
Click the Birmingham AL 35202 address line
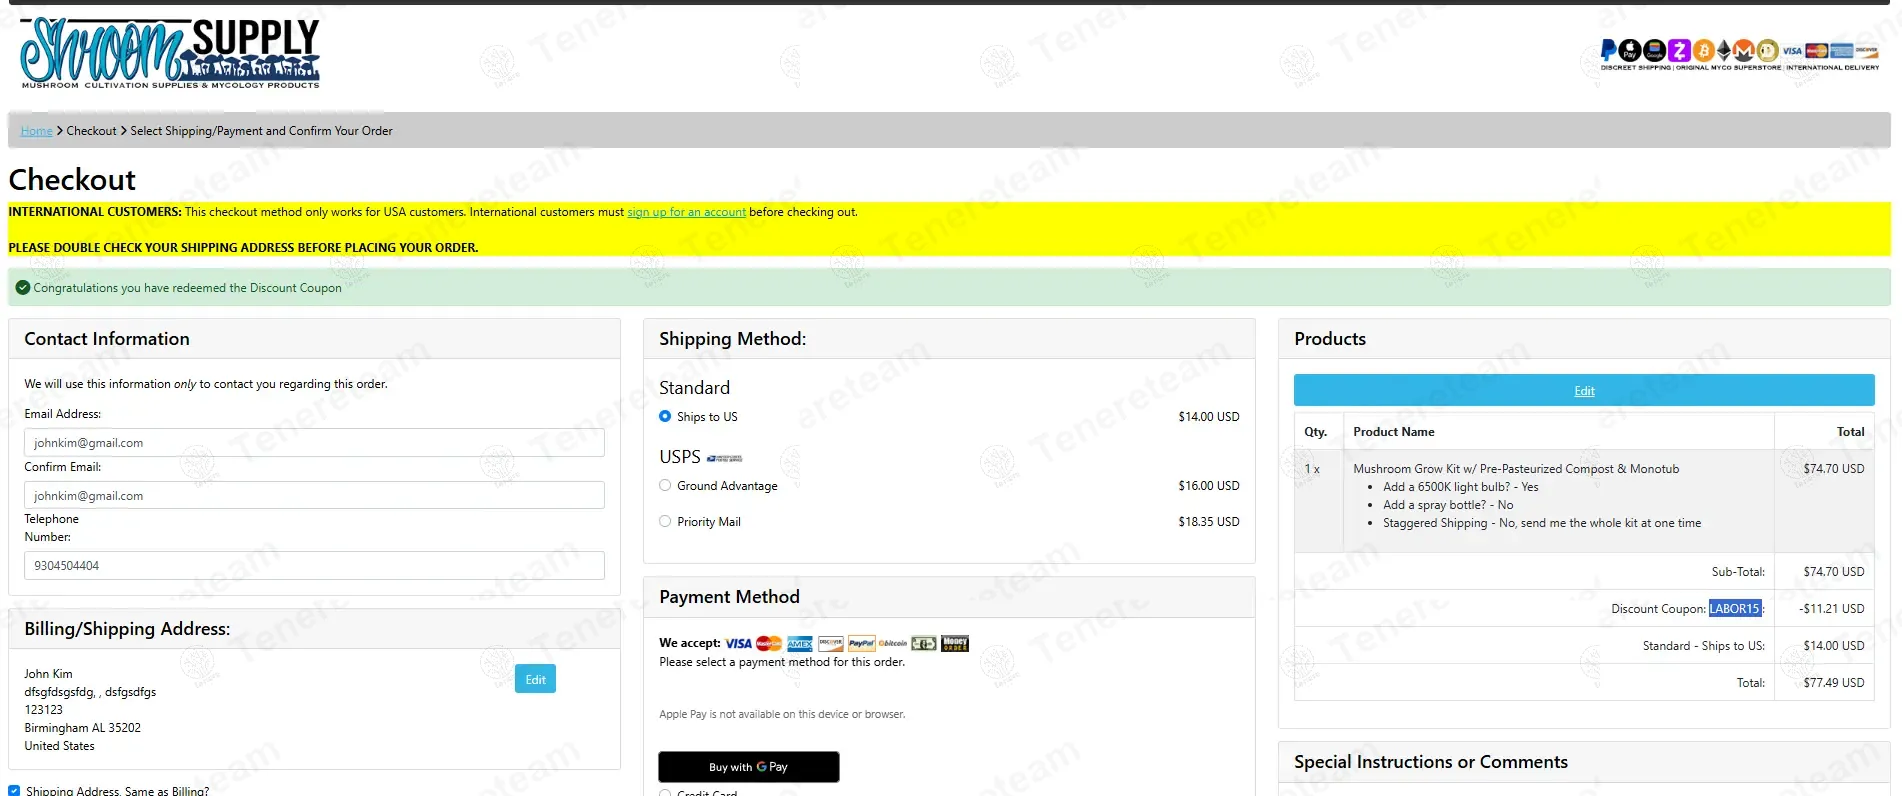click(83, 728)
